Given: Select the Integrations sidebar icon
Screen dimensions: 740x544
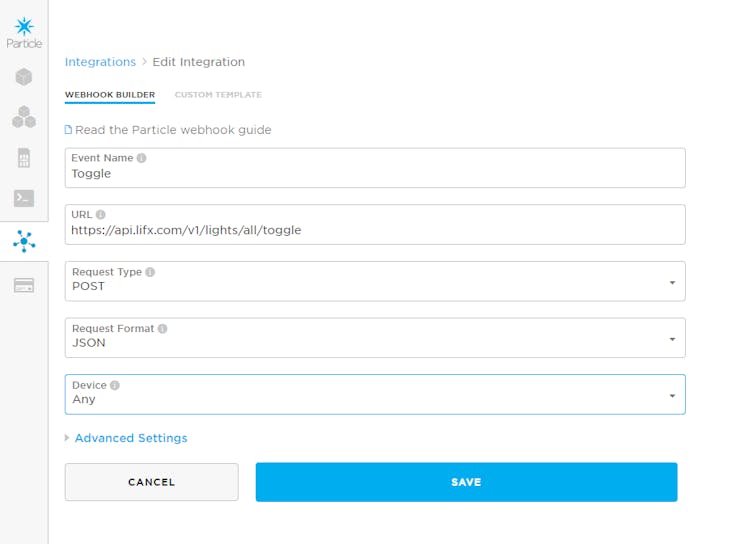Looking at the screenshot, I should click(24, 241).
